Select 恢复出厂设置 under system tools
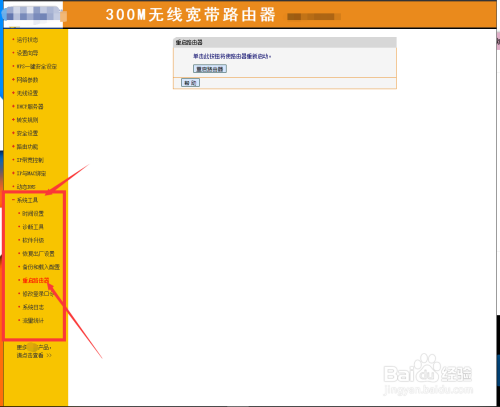Viewport: 500px width, 407px height. pos(38,254)
